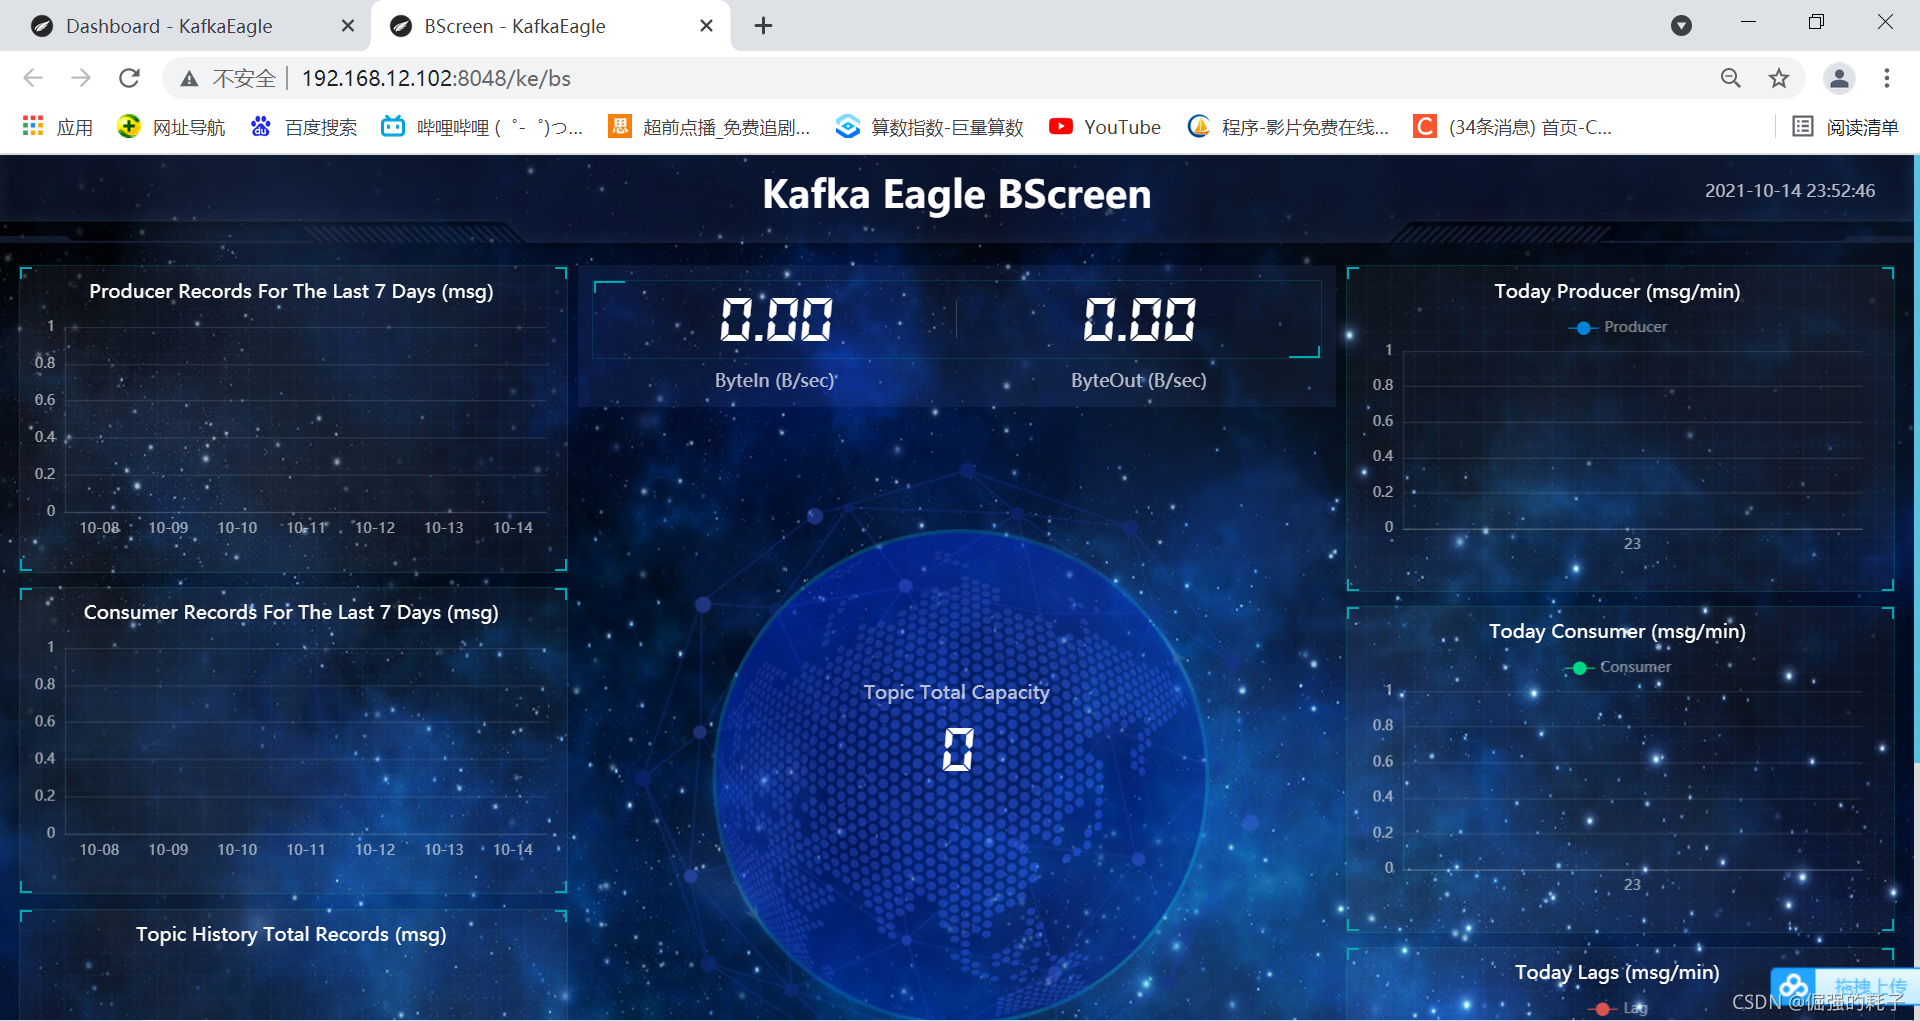
Task: Open the zoom magnifier icon
Action: click(1731, 78)
